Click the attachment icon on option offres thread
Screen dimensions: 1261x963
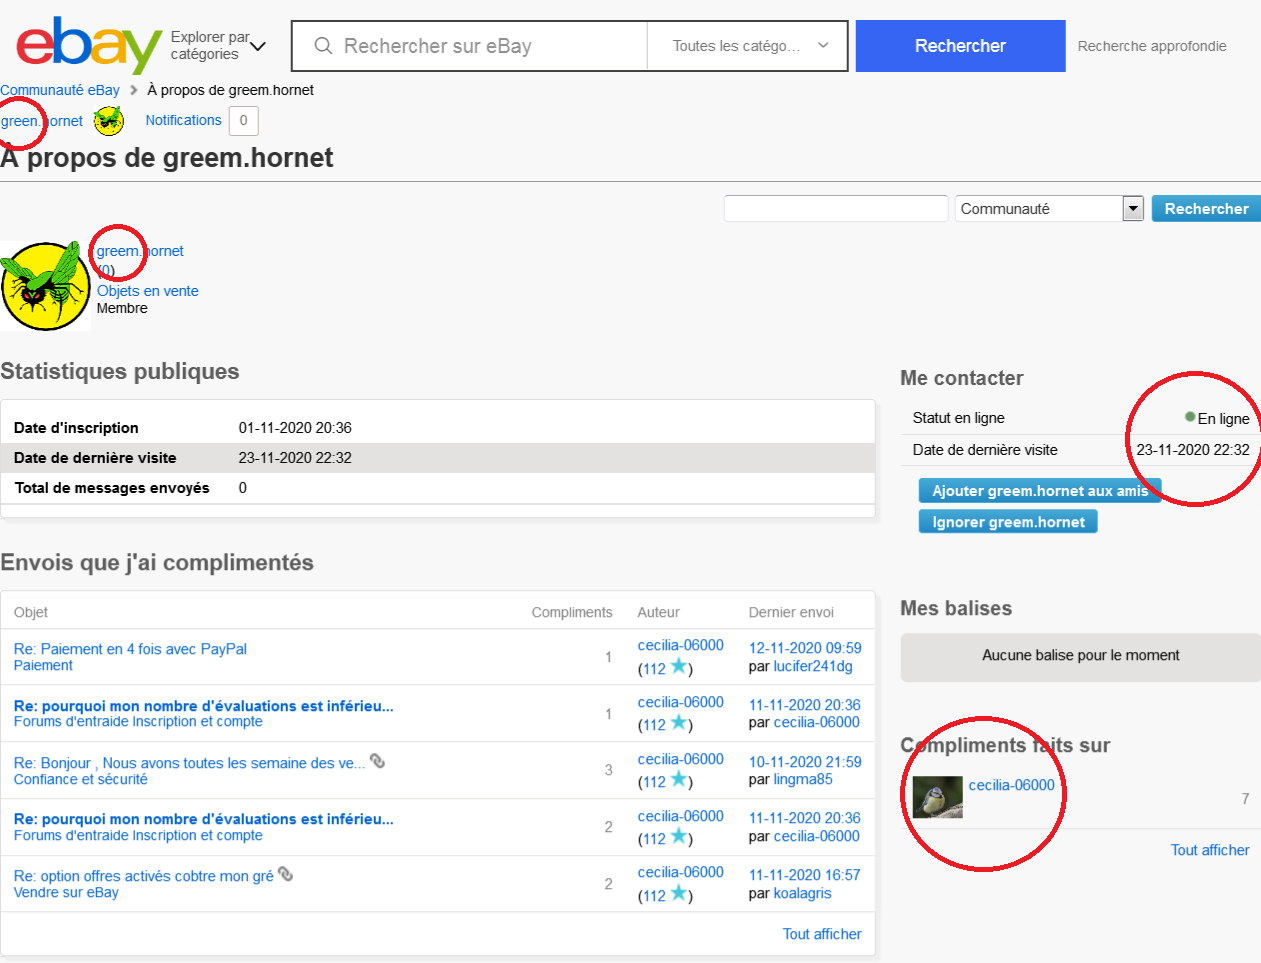point(285,874)
